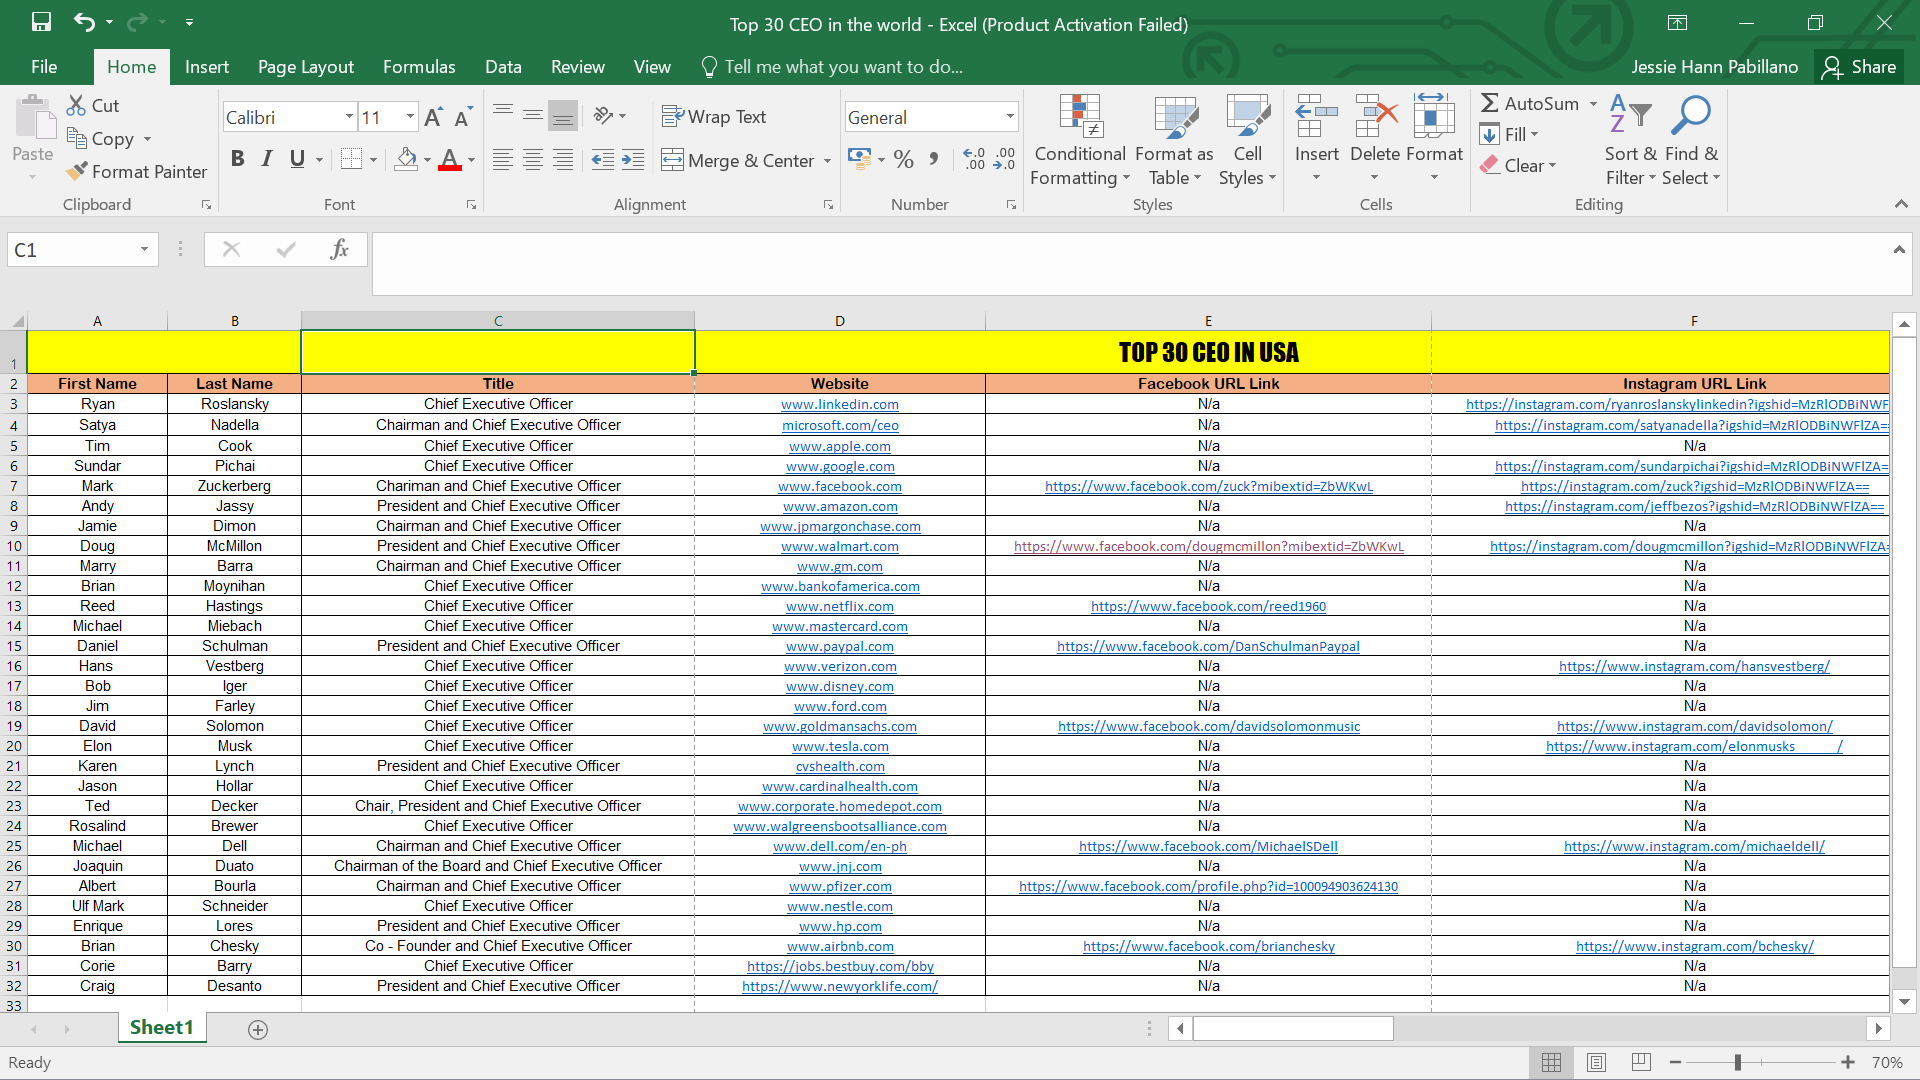1920x1080 pixels.
Task: Open the facebook.com/reed1960 link
Action: (x=1208, y=607)
